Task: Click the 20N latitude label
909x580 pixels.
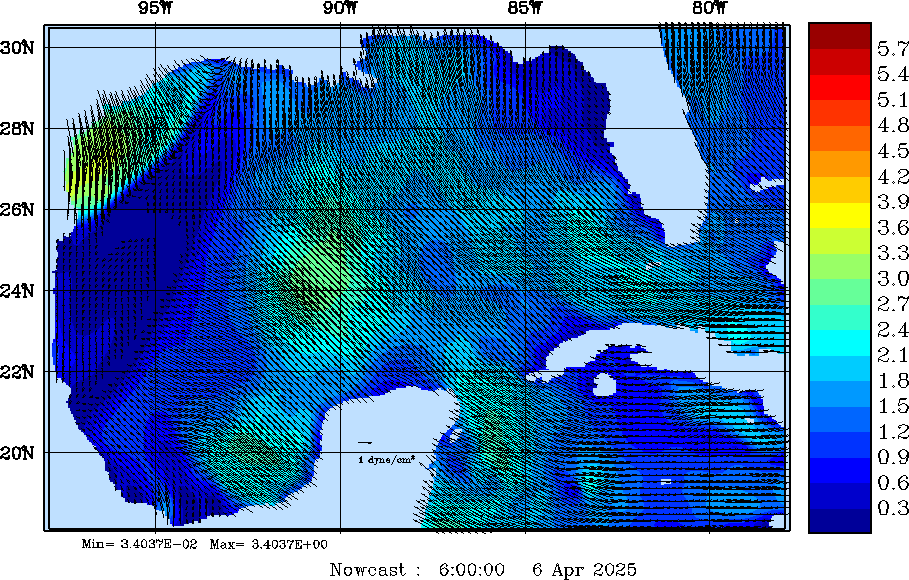Action: pos(17,452)
